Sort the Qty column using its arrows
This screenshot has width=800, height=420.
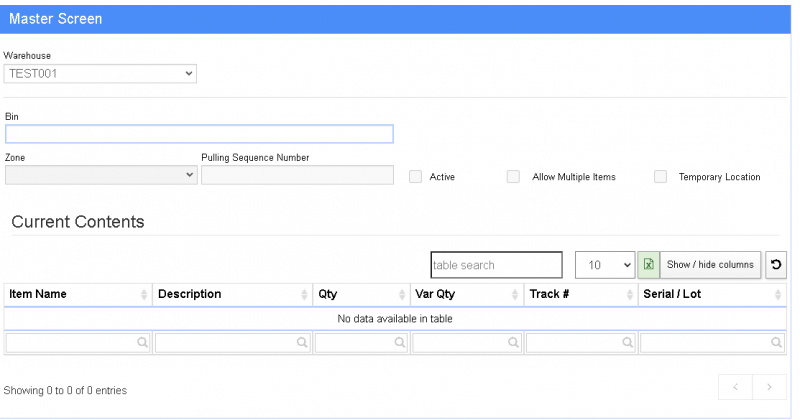(x=402, y=295)
